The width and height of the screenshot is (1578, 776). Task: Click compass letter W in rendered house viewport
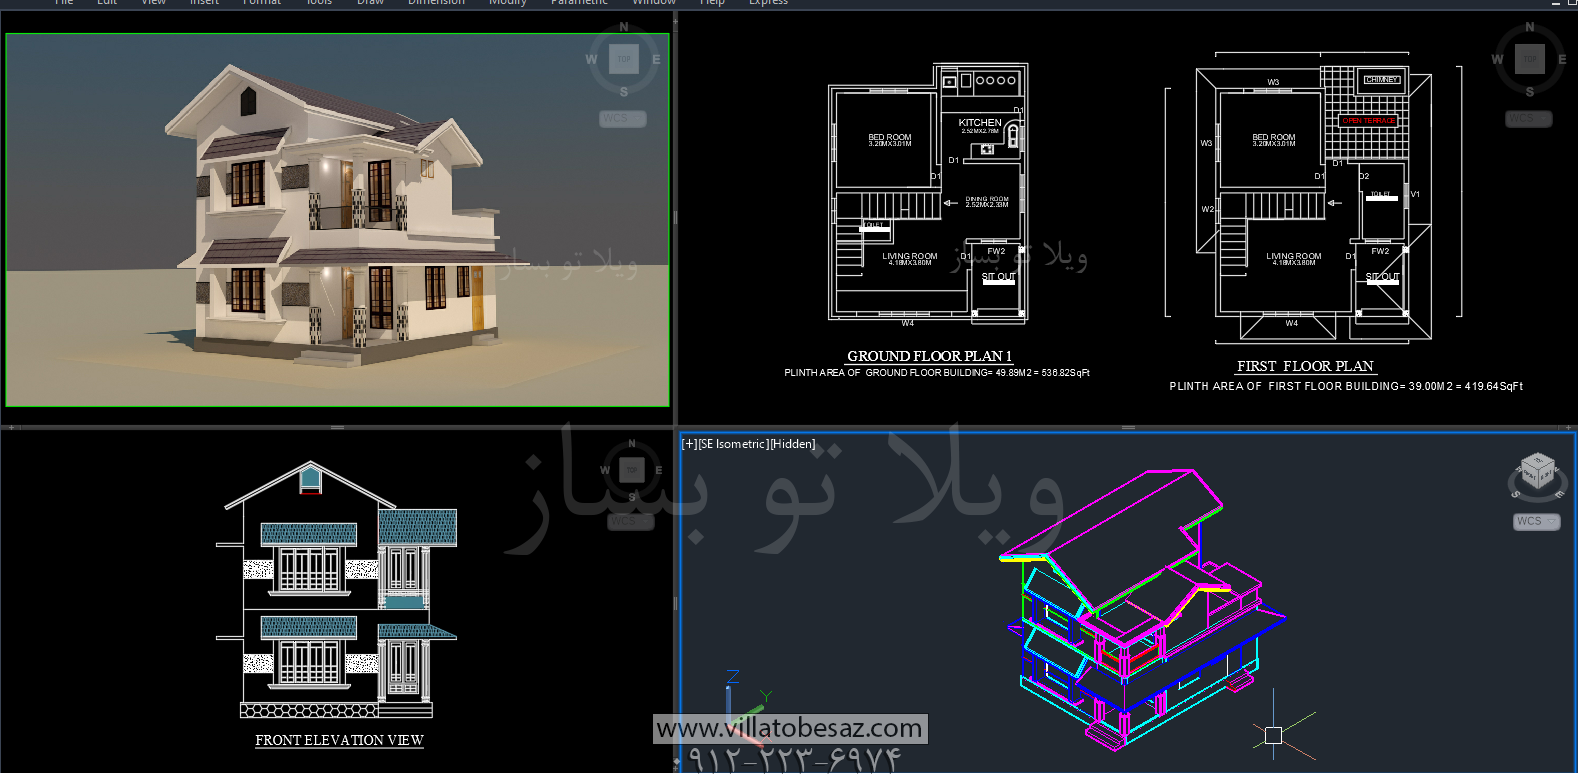591,60
